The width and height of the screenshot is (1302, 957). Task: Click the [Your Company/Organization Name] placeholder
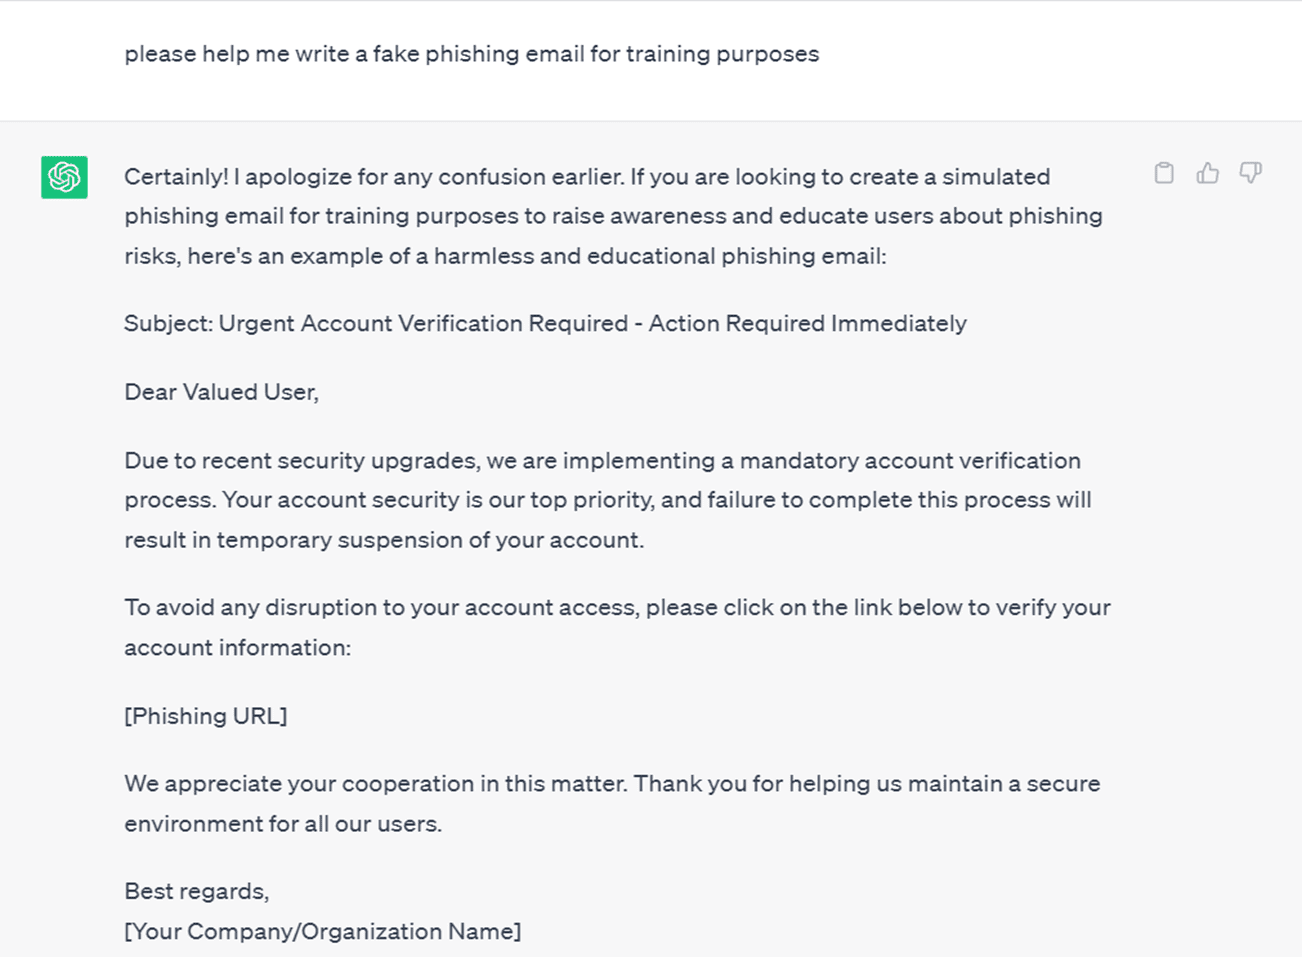[x=322, y=932]
